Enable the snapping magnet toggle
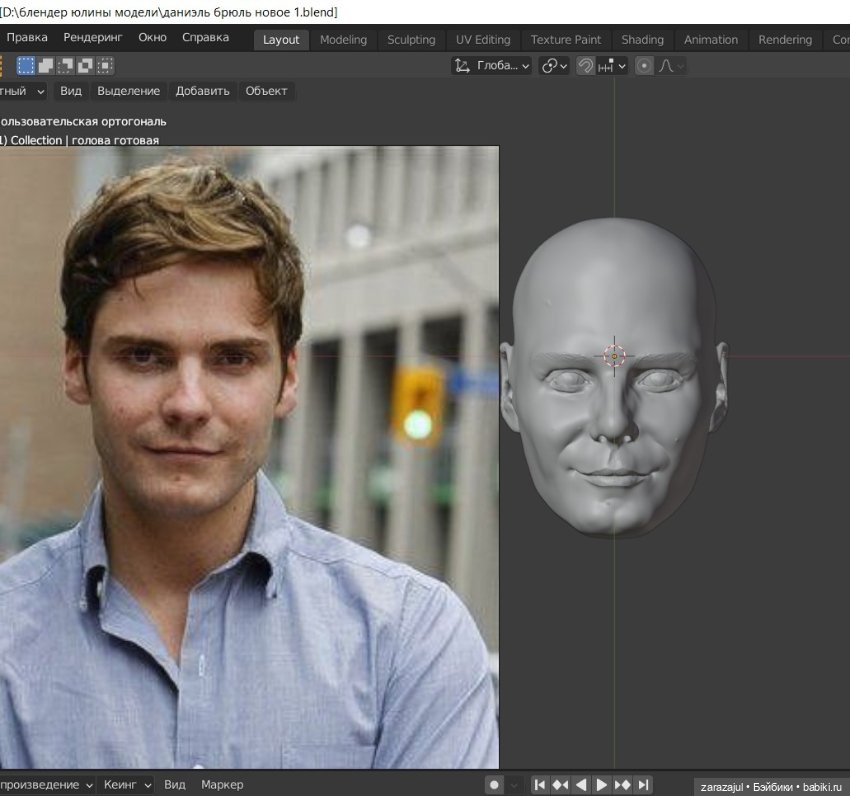This screenshot has height=796, width=850. tap(586, 66)
